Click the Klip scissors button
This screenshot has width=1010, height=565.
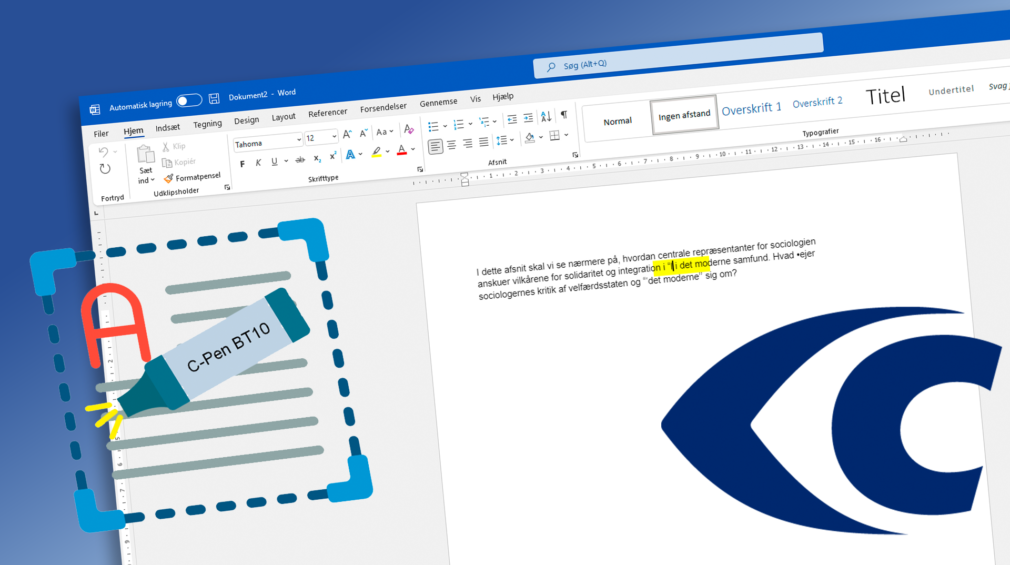coord(174,147)
